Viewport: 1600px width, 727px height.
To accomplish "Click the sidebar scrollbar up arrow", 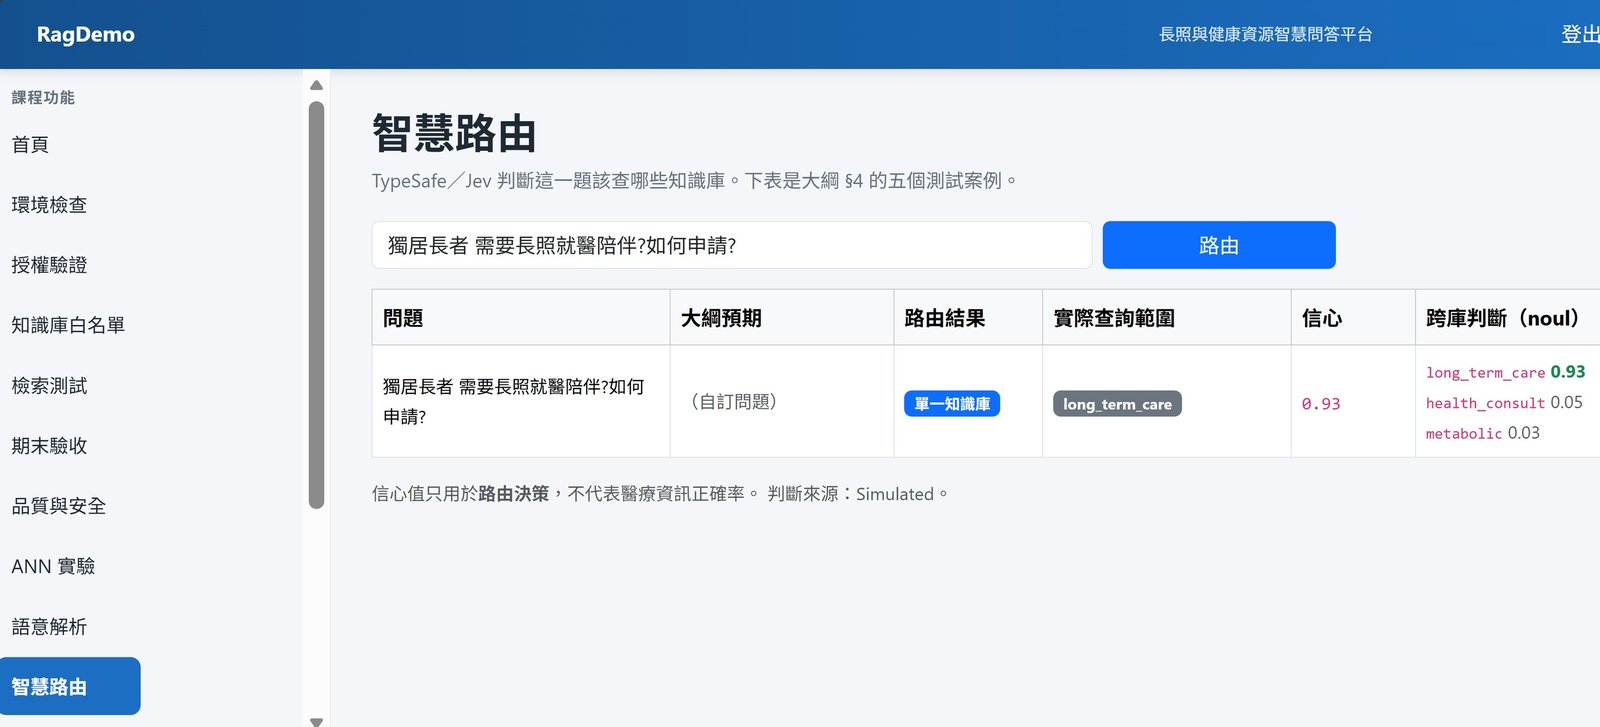I will click(316, 85).
